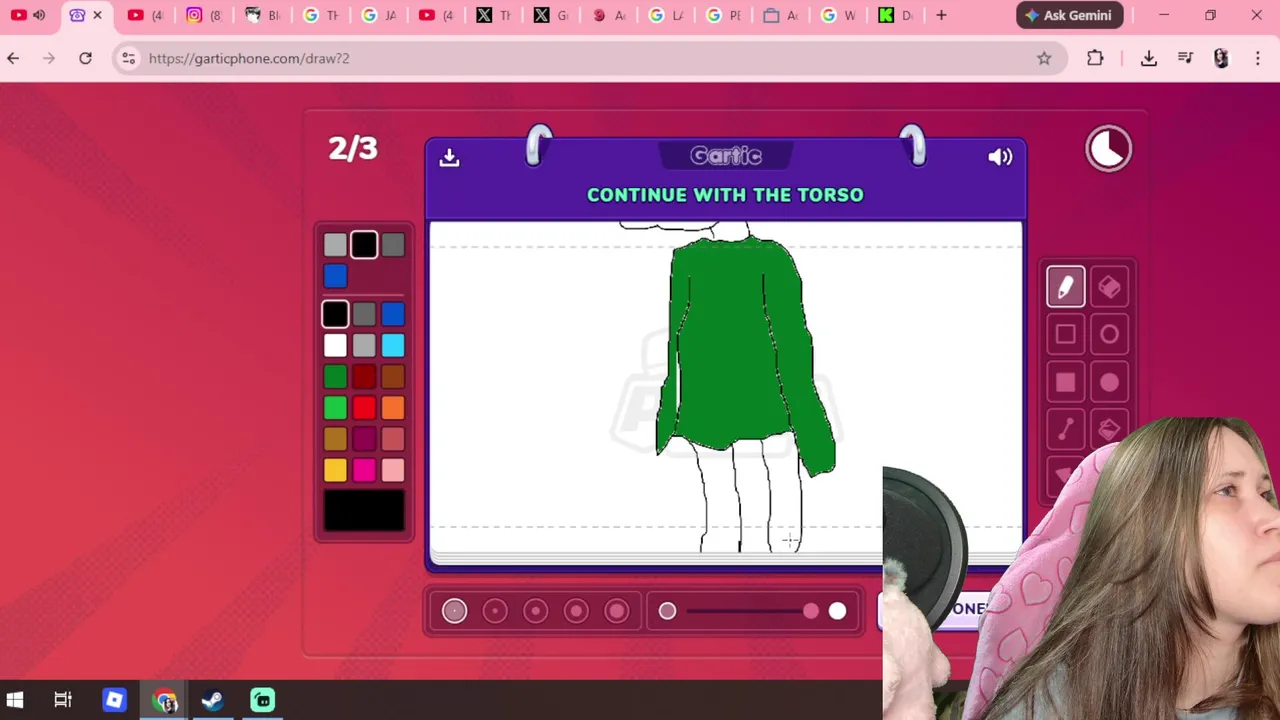Pick the bright red color swatch
This screenshot has width=1280, height=720.
(364, 408)
